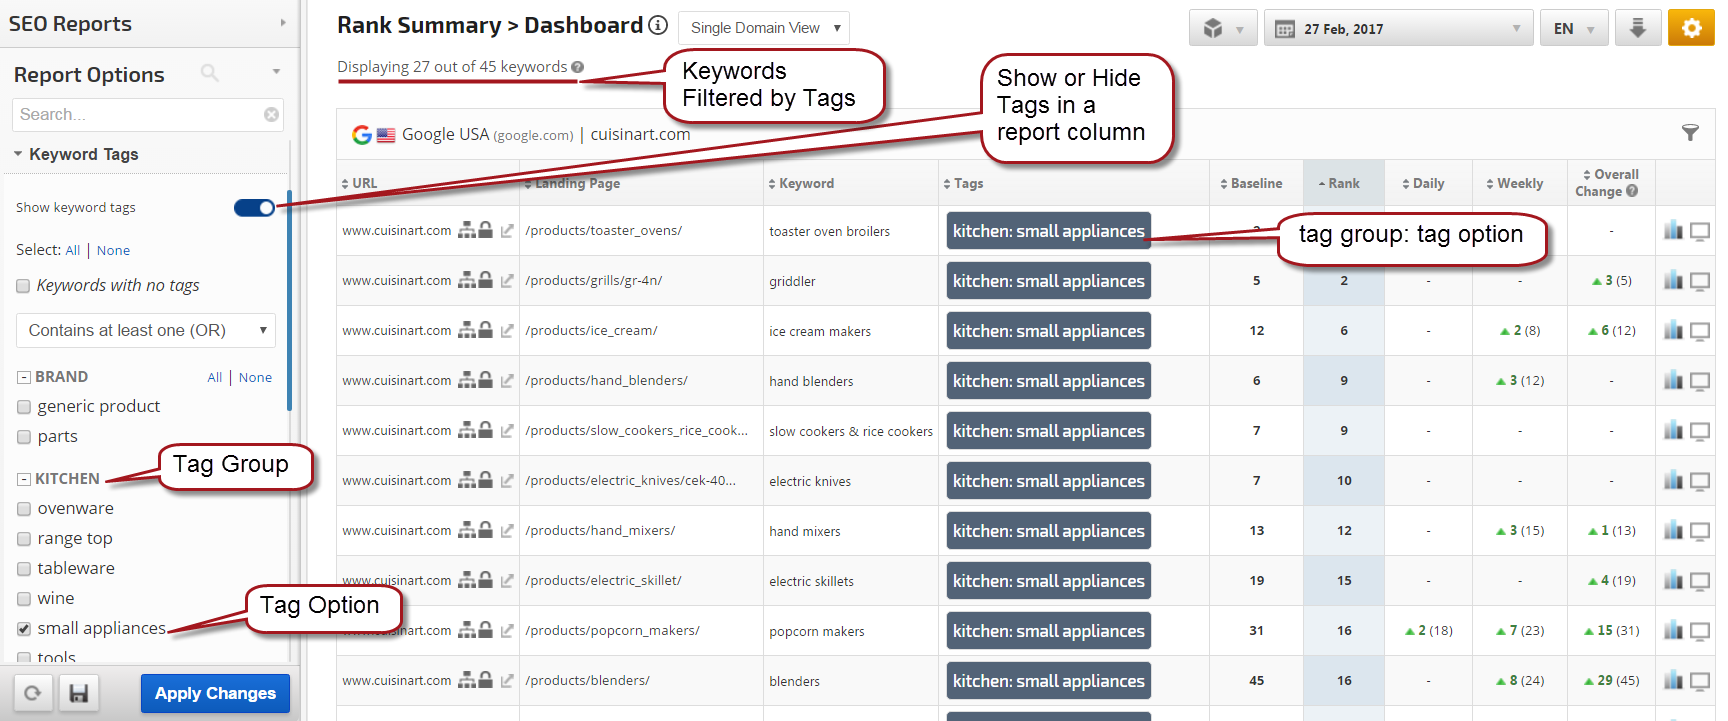
Task: Enable the ovenware tag checkbox
Action: (24, 509)
